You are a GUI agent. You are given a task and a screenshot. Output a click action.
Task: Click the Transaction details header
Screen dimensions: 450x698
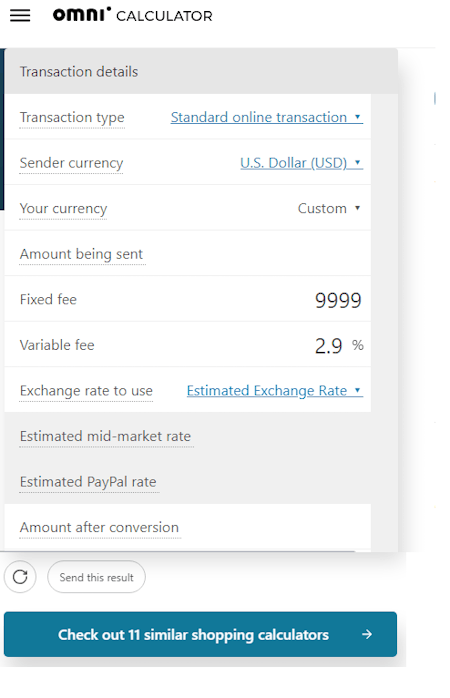coord(79,72)
